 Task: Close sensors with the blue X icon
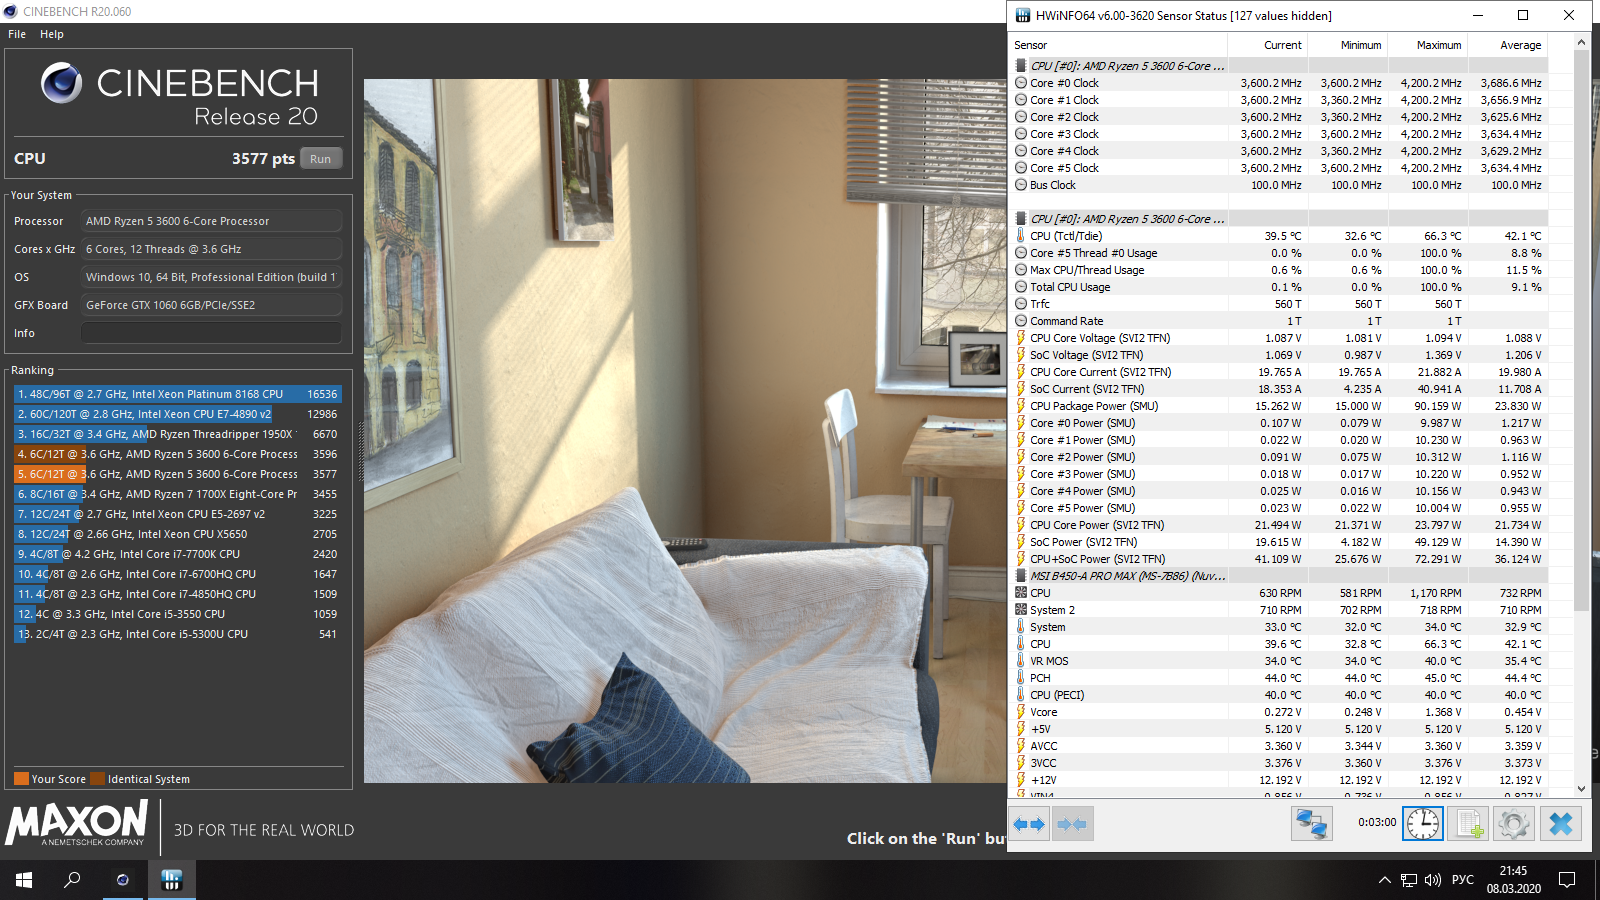coord(1560,824)
